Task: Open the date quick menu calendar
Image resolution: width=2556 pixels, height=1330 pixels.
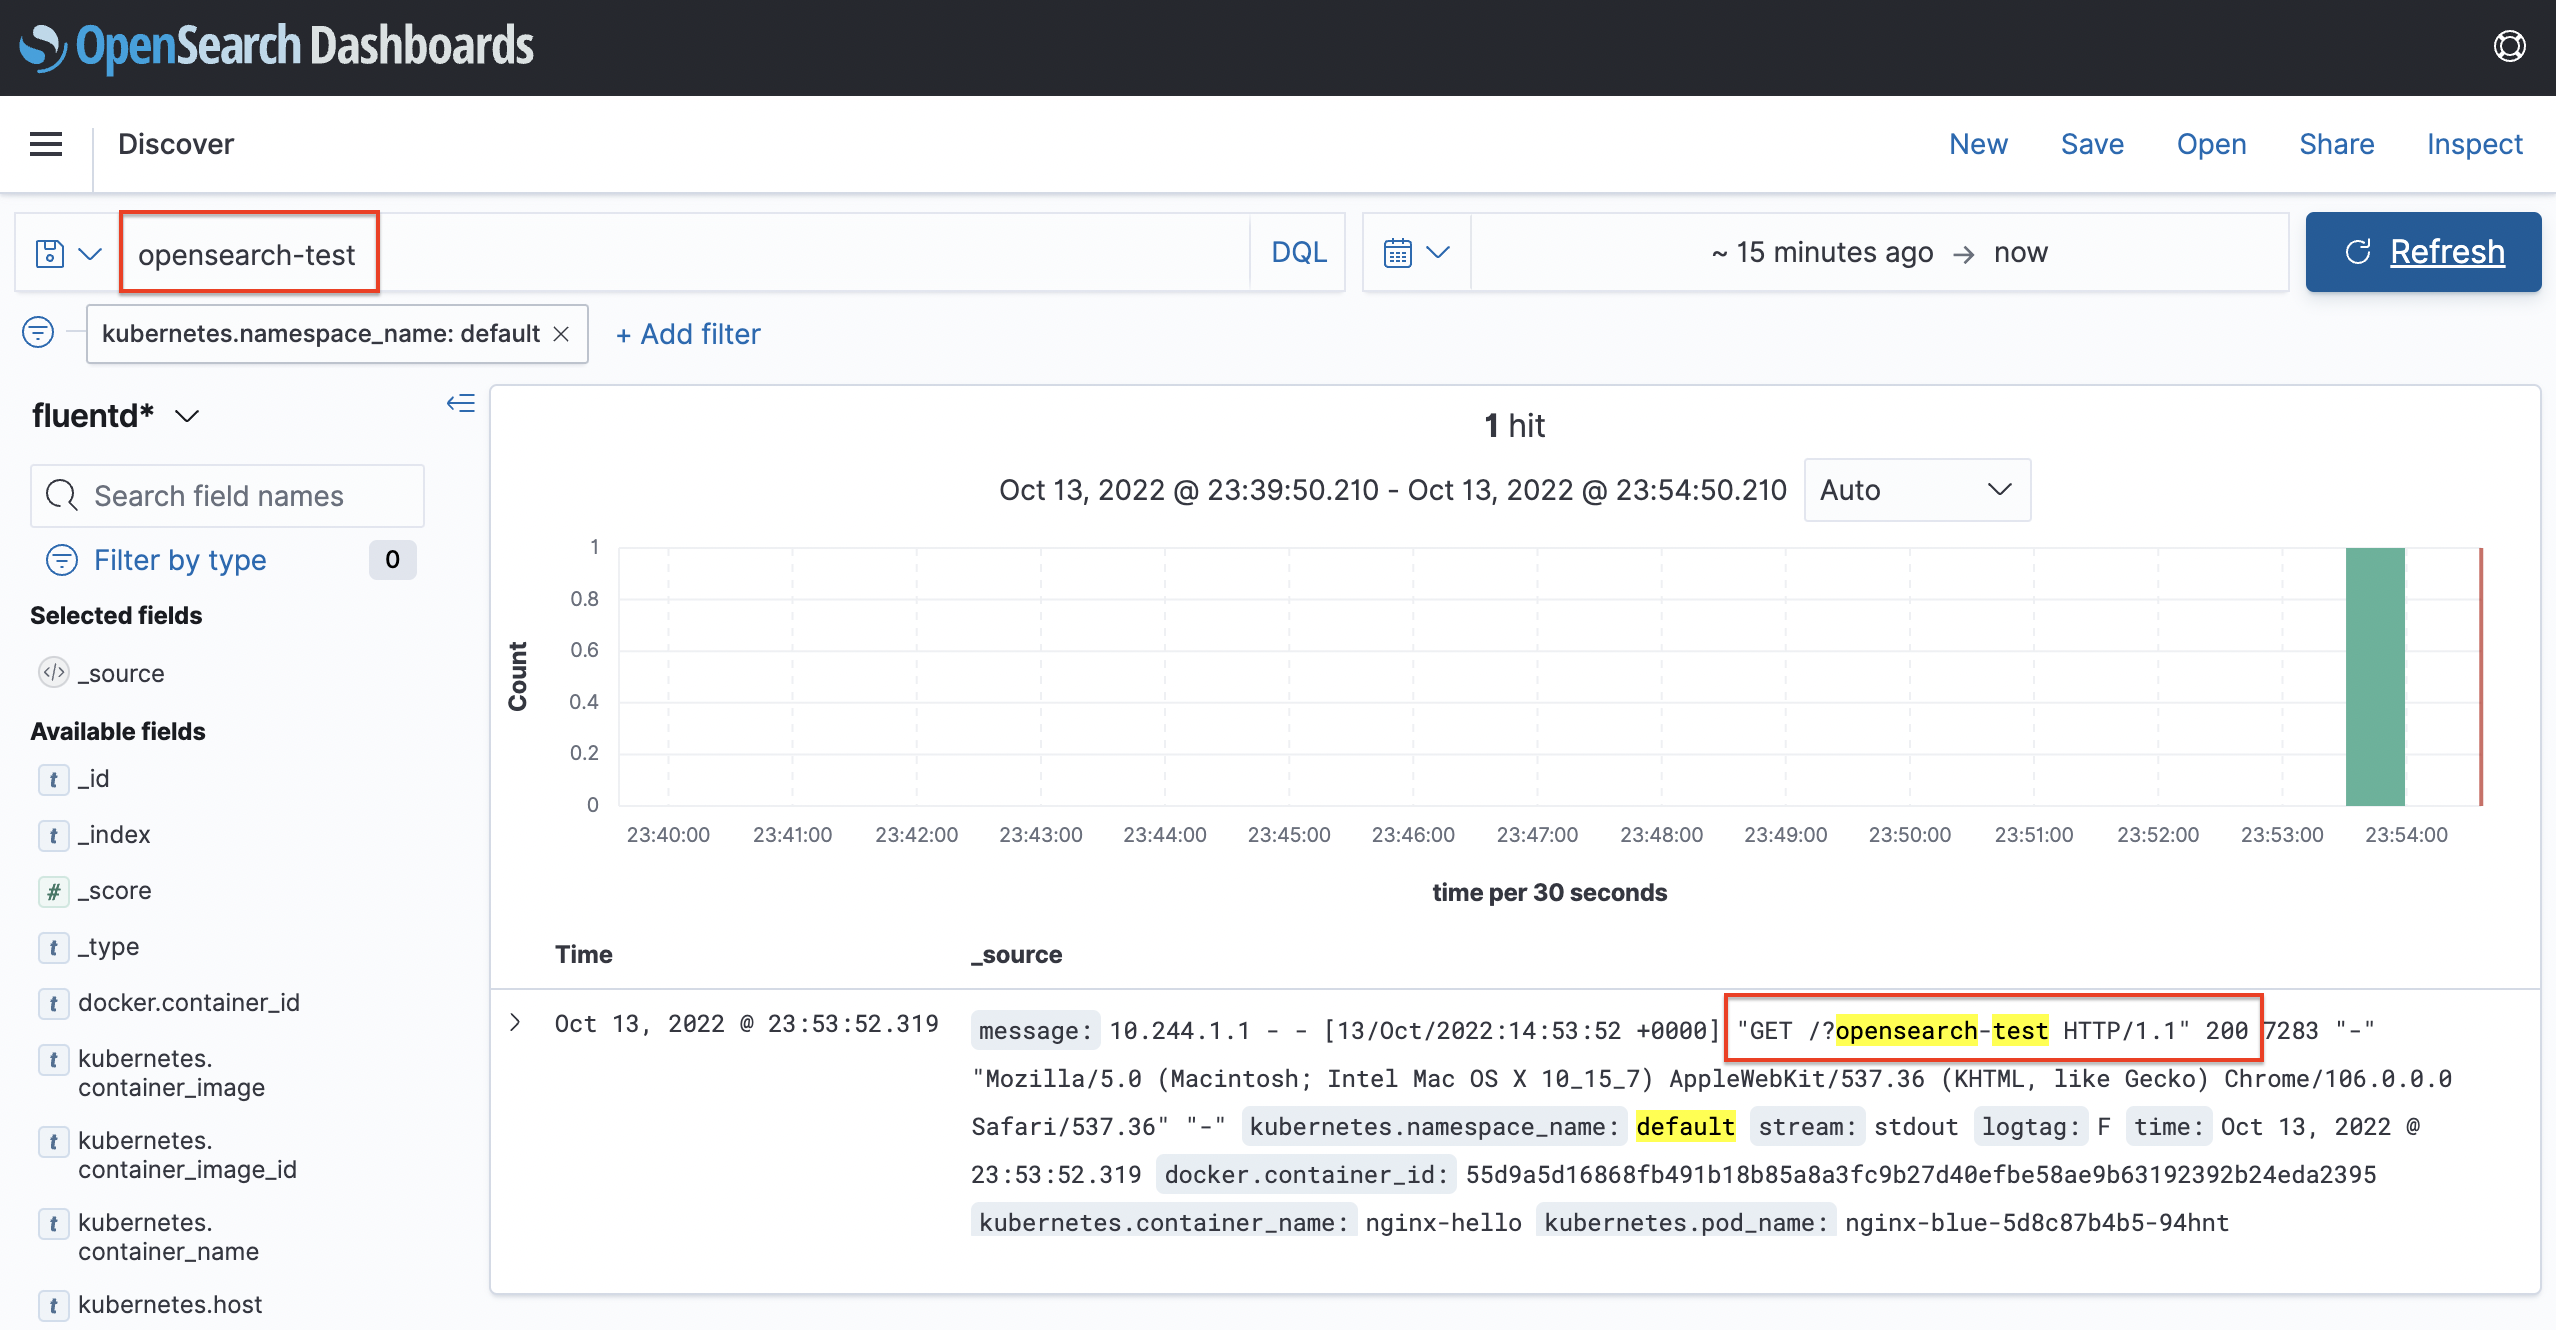Action: [x=1416, y=253]
